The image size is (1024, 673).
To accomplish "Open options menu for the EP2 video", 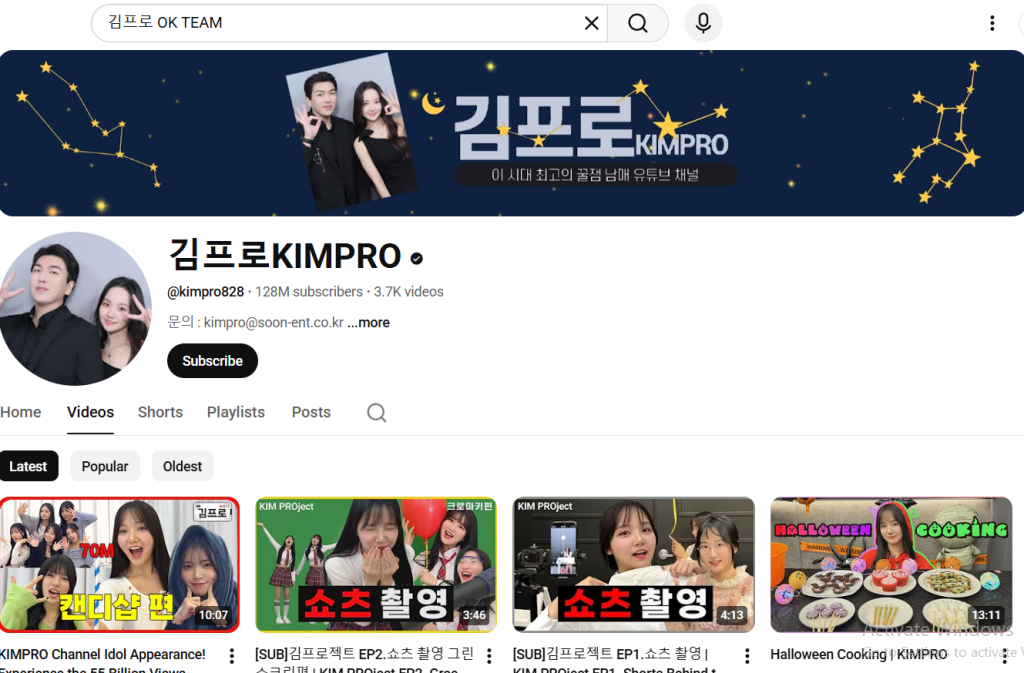I will point(489,656).
